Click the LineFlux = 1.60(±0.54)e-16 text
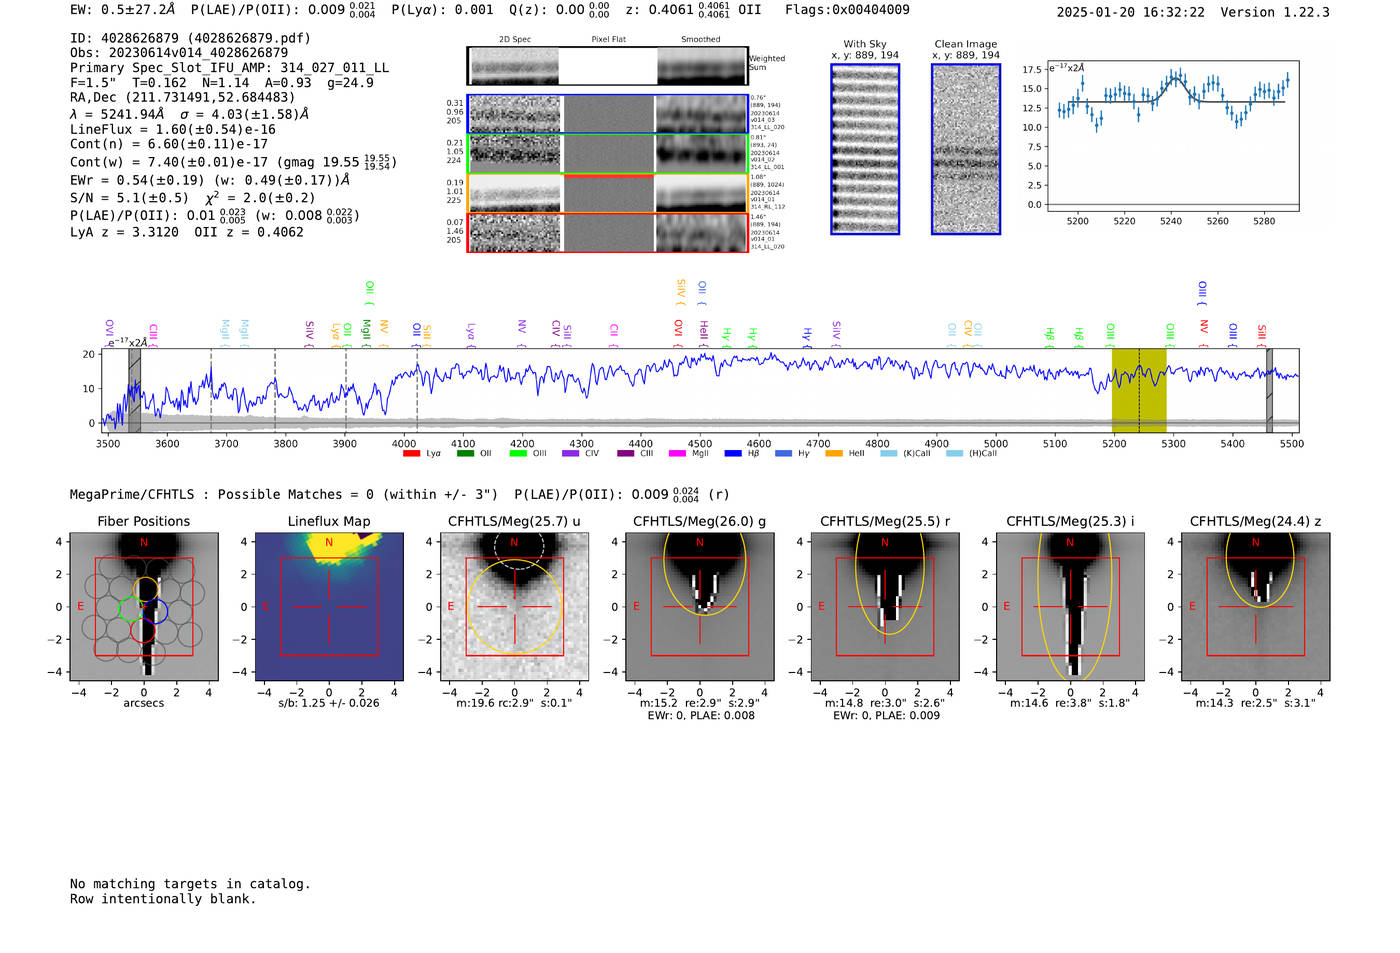 coord(173,129)
